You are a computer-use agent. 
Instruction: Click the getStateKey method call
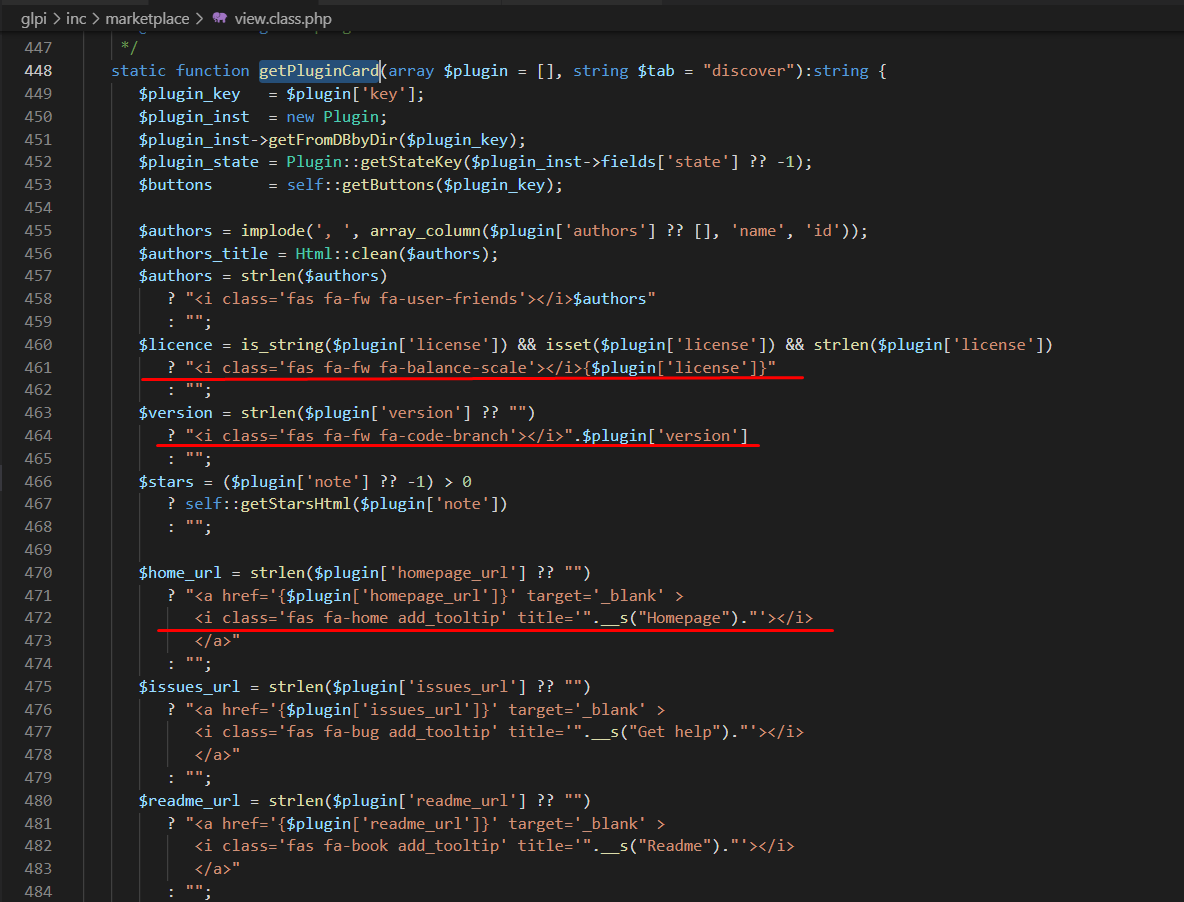tap(411, 162)
